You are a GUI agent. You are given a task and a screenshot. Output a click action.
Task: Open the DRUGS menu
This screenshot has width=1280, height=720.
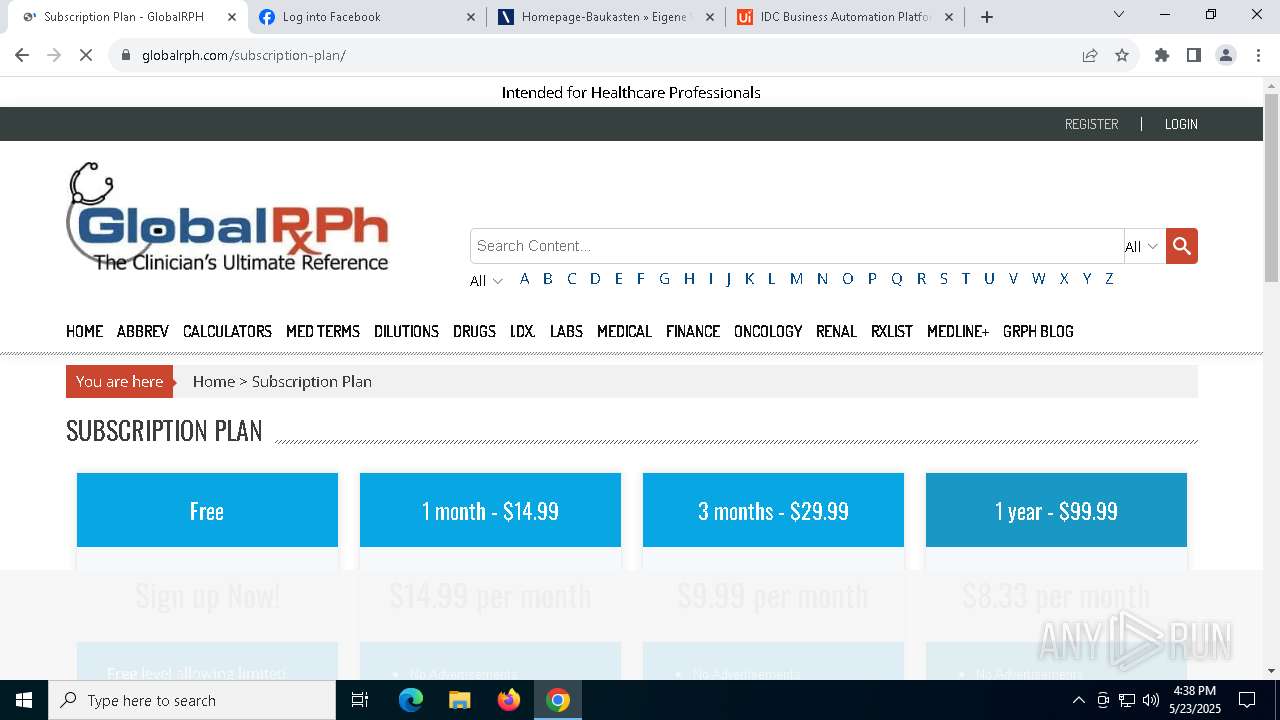pos(474,331)
